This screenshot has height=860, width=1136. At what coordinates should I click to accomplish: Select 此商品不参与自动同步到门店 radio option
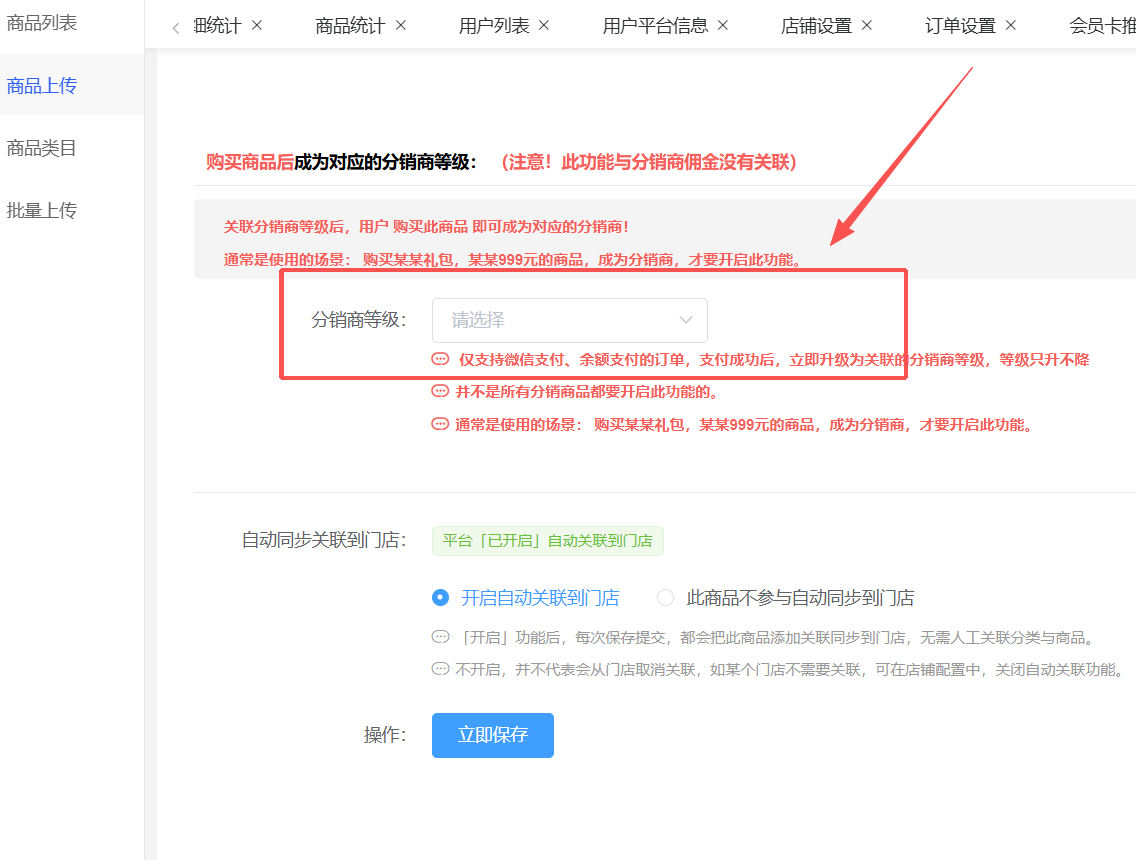pyautogui.click(x=665, y=598)
